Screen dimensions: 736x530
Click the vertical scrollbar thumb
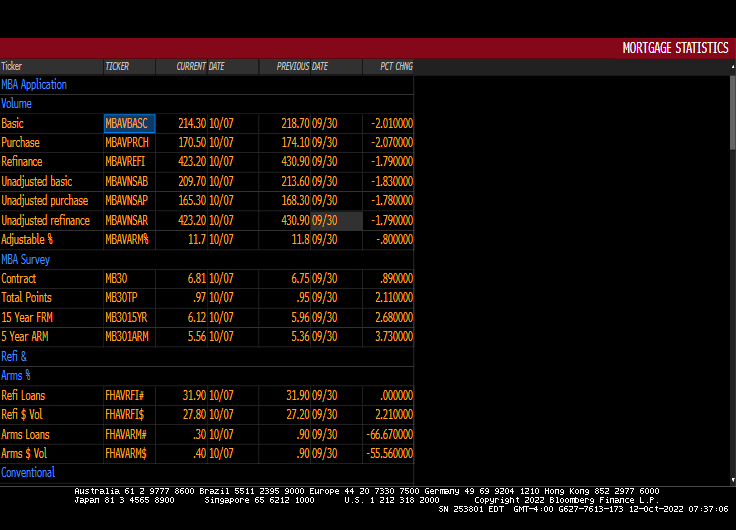coord(731,110)
